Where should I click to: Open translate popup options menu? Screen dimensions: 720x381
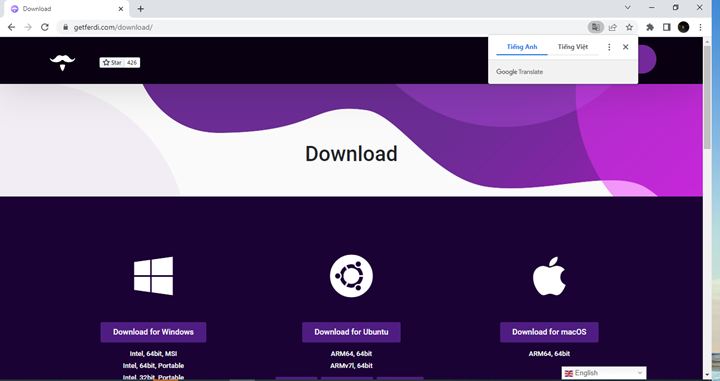(609, 47)
